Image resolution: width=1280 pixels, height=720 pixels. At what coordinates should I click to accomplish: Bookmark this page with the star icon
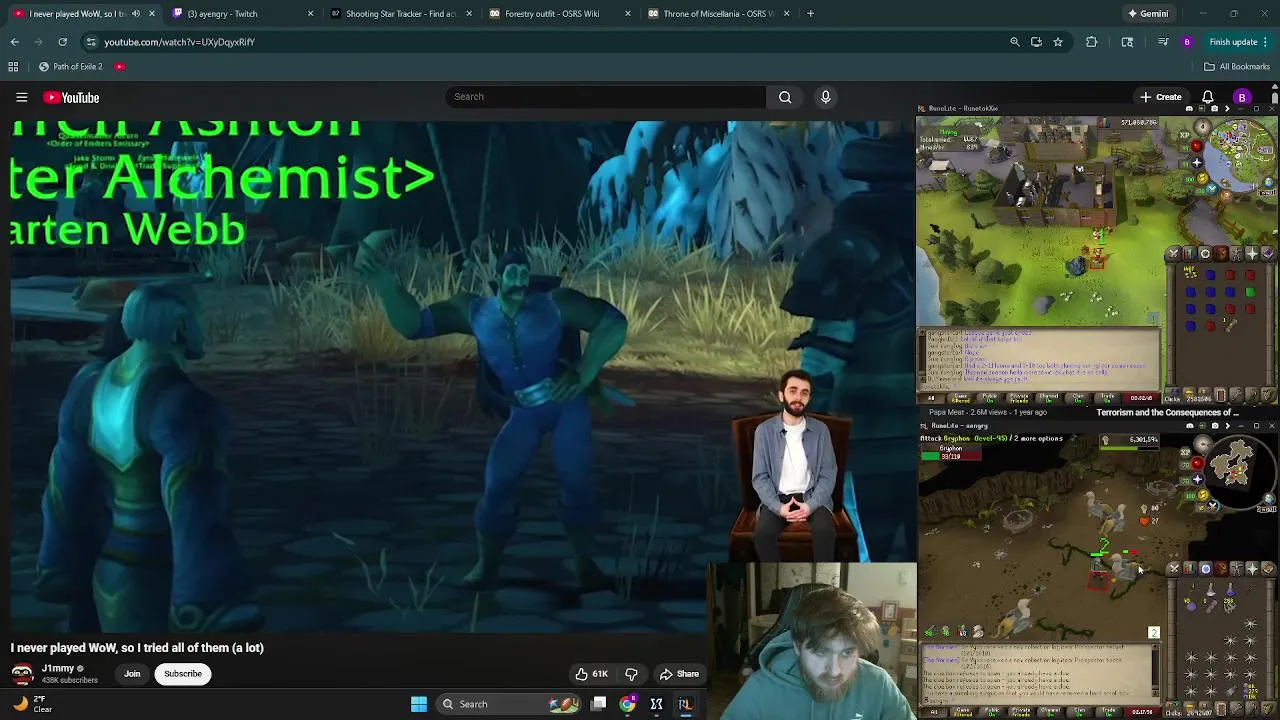pos(1057,42)
